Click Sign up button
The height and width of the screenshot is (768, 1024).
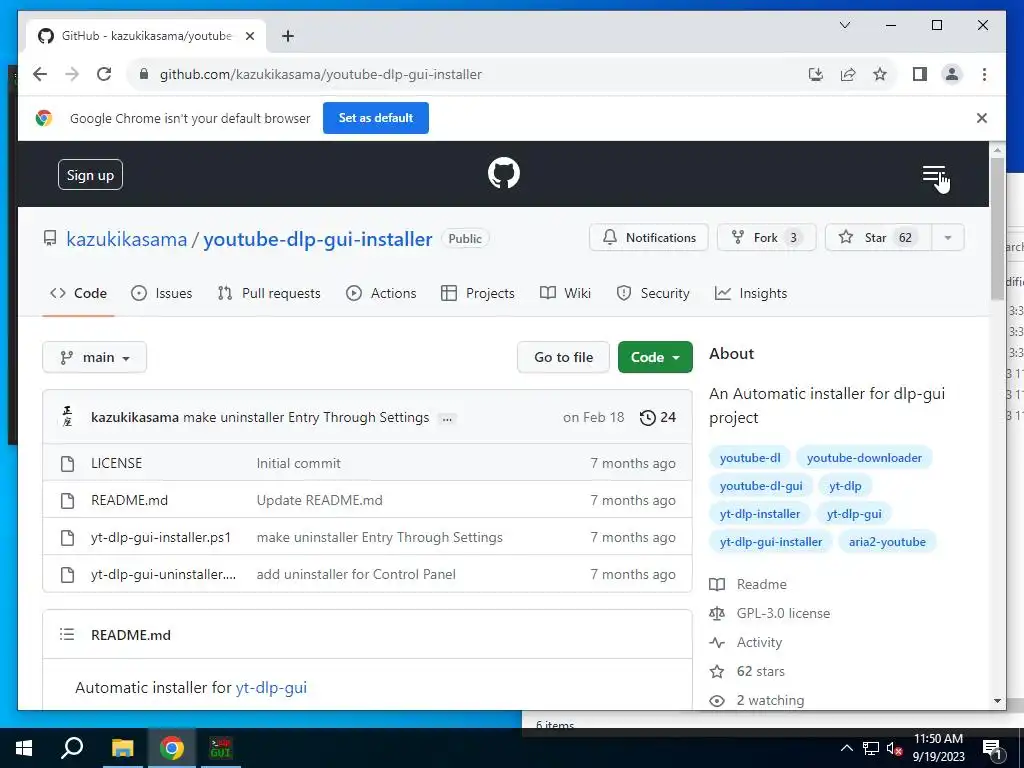tap(90, 174)
